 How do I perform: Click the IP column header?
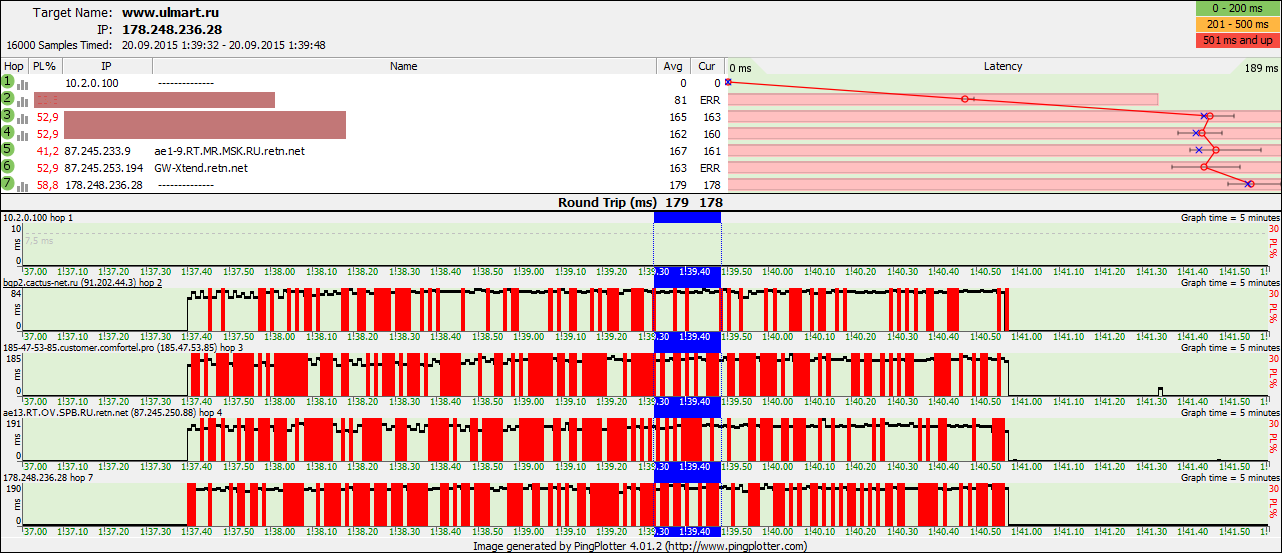coord(106,66)
